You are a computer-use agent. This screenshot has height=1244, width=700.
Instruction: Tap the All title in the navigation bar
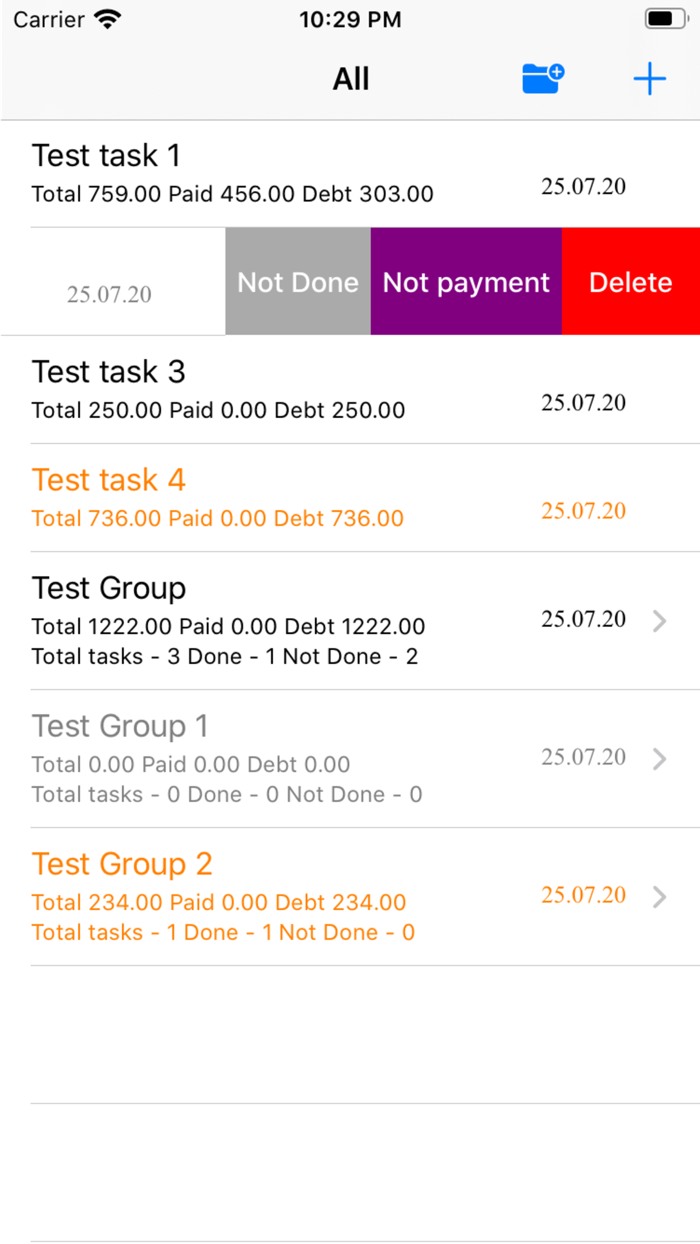350,78
